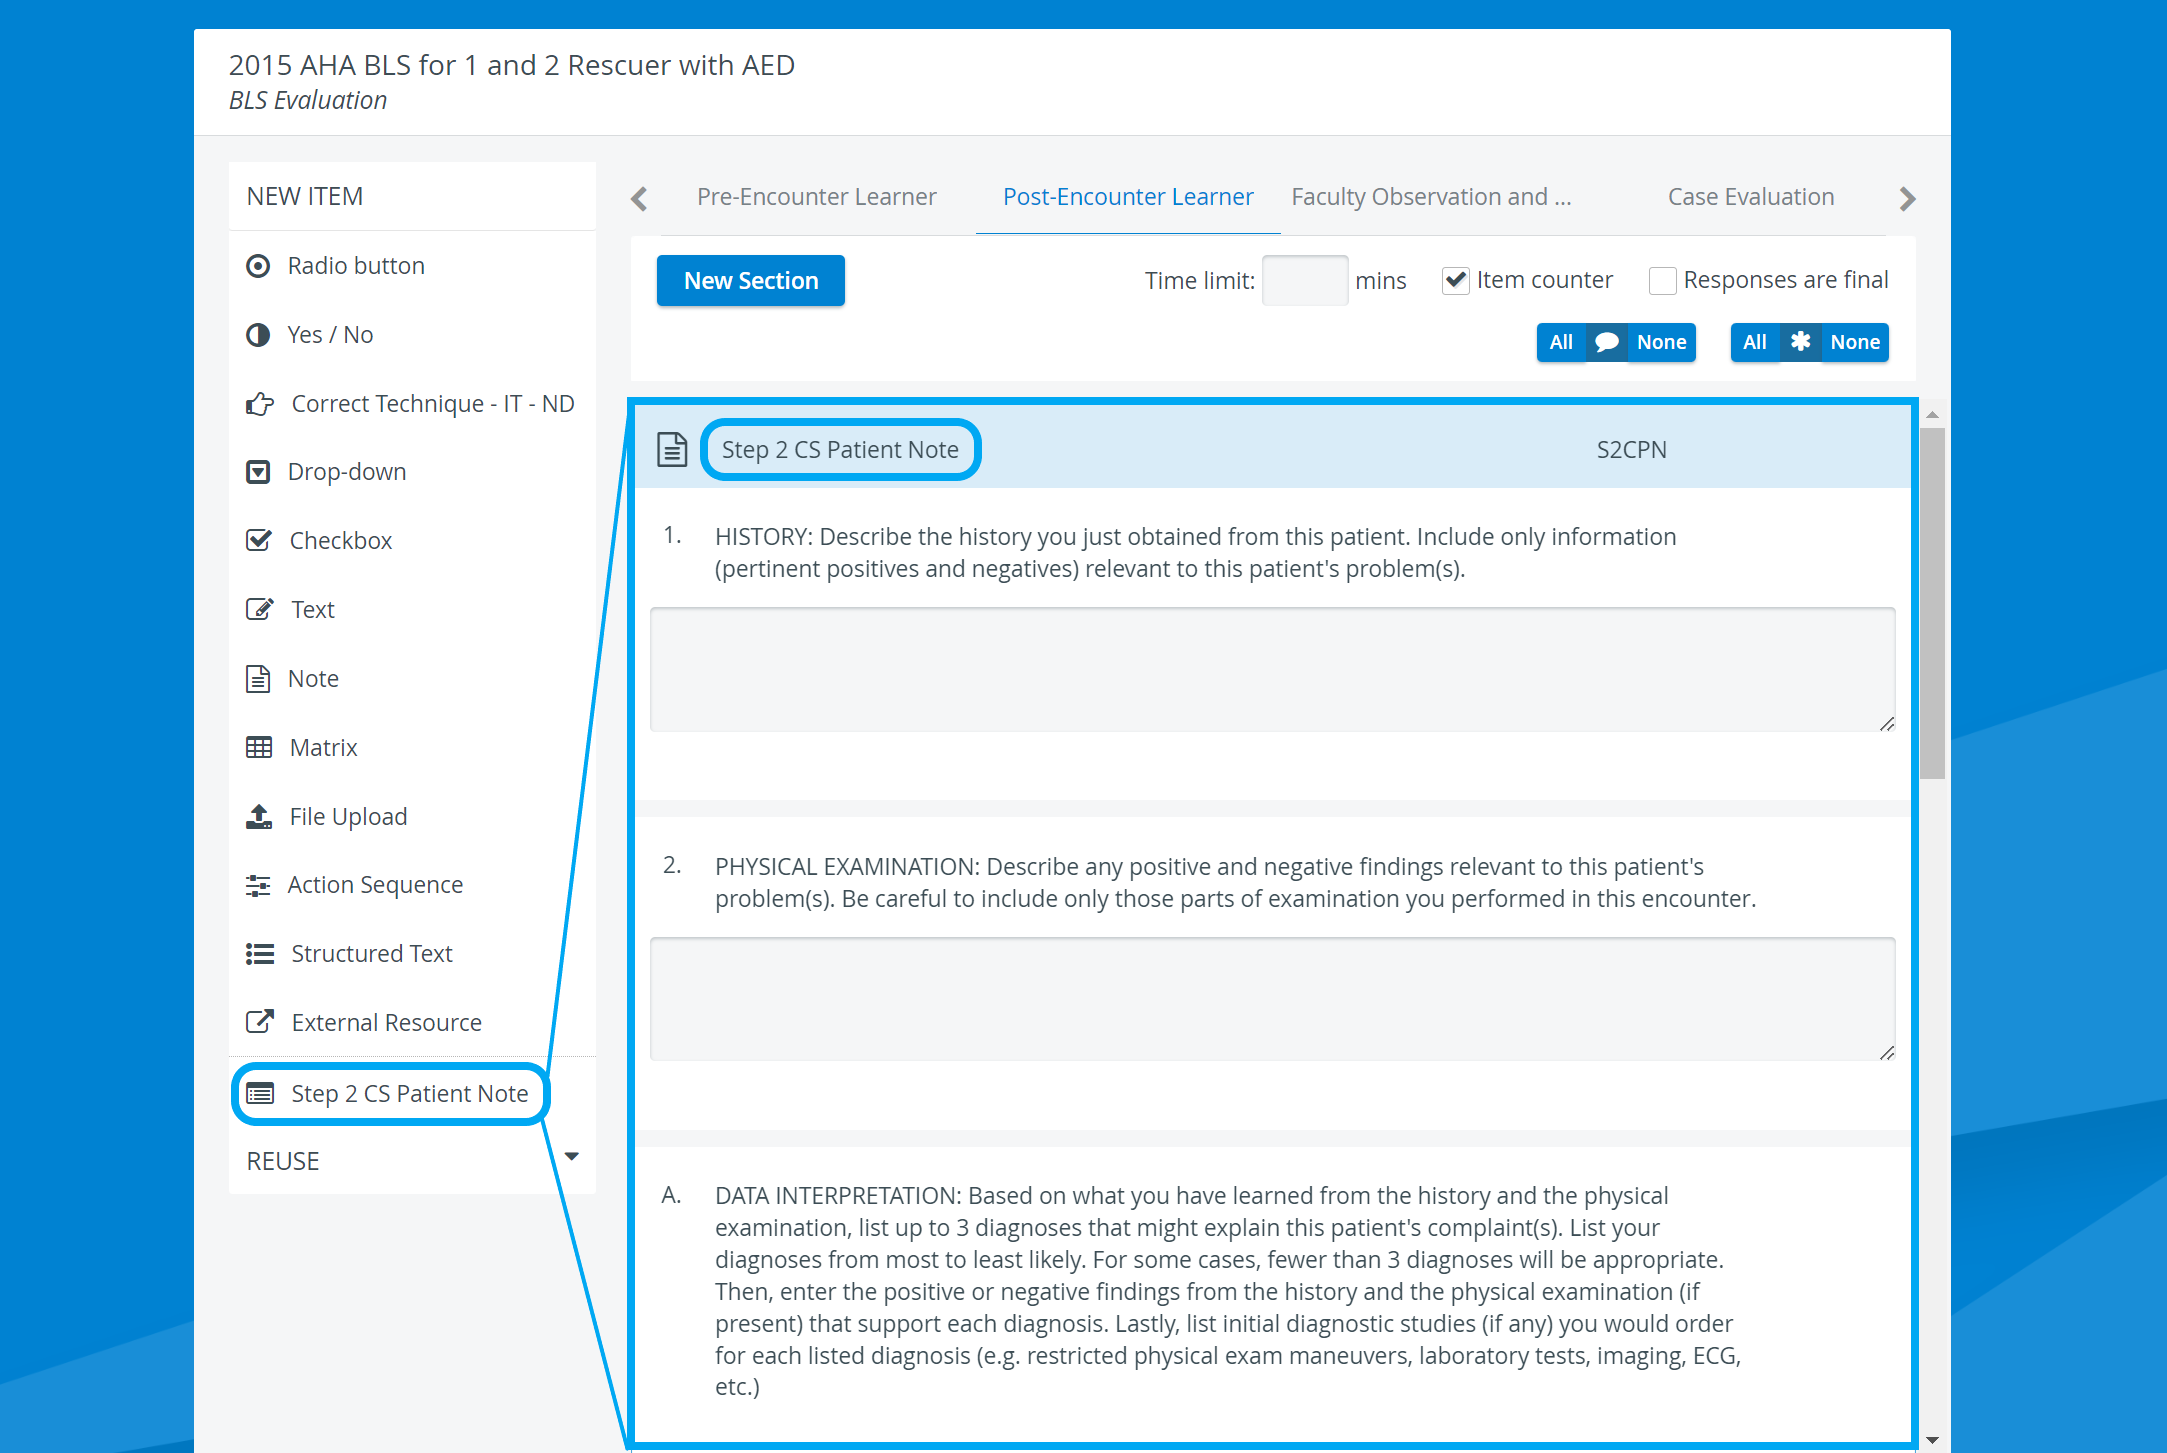The height and width of the screenshot is (1453, 2167).
Task: Open the Case Evaluation tab
Action: point(1751,197)
